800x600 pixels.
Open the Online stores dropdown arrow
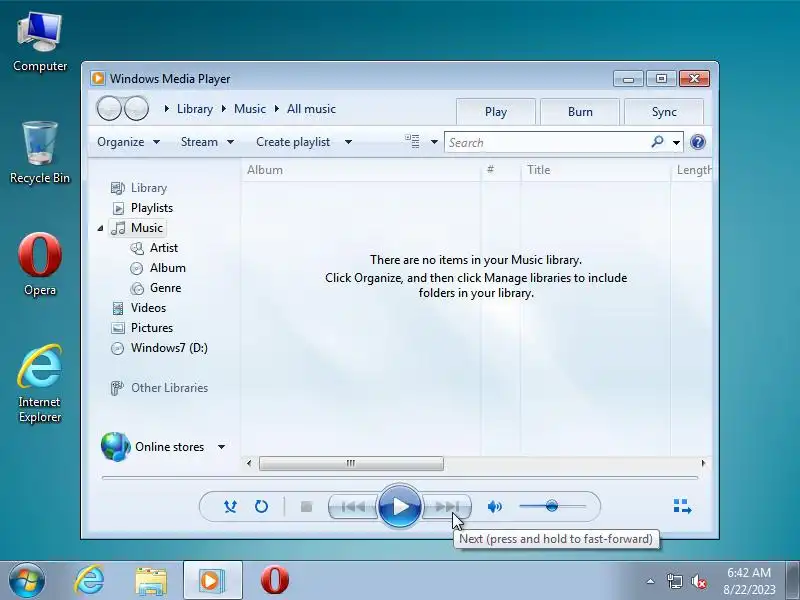[221, 447]
